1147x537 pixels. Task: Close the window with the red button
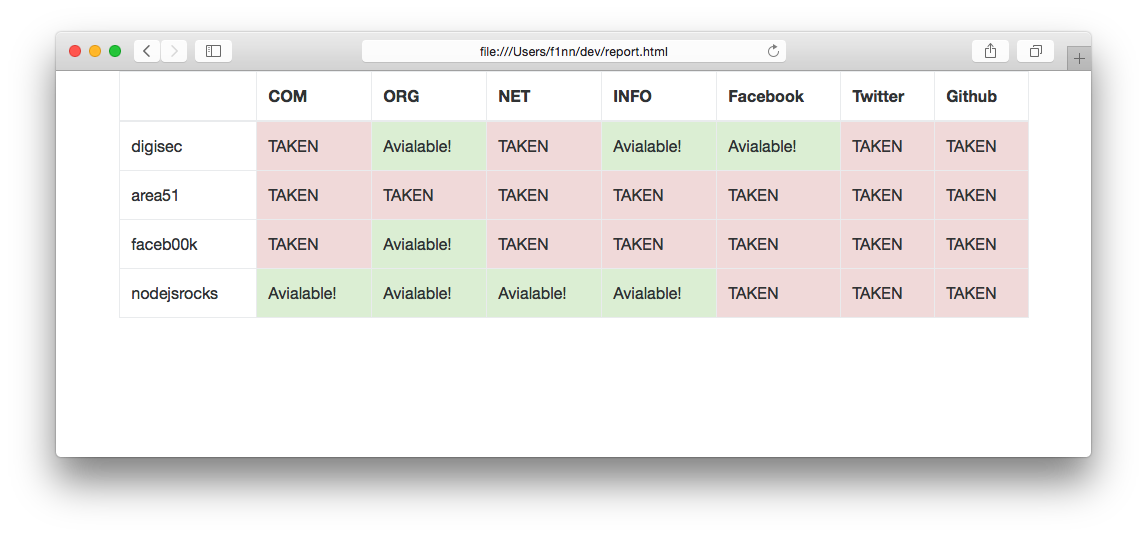(75, 51)
